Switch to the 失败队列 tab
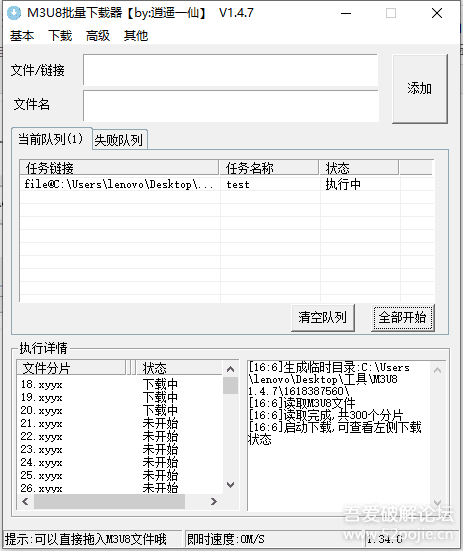 point(119,140)
